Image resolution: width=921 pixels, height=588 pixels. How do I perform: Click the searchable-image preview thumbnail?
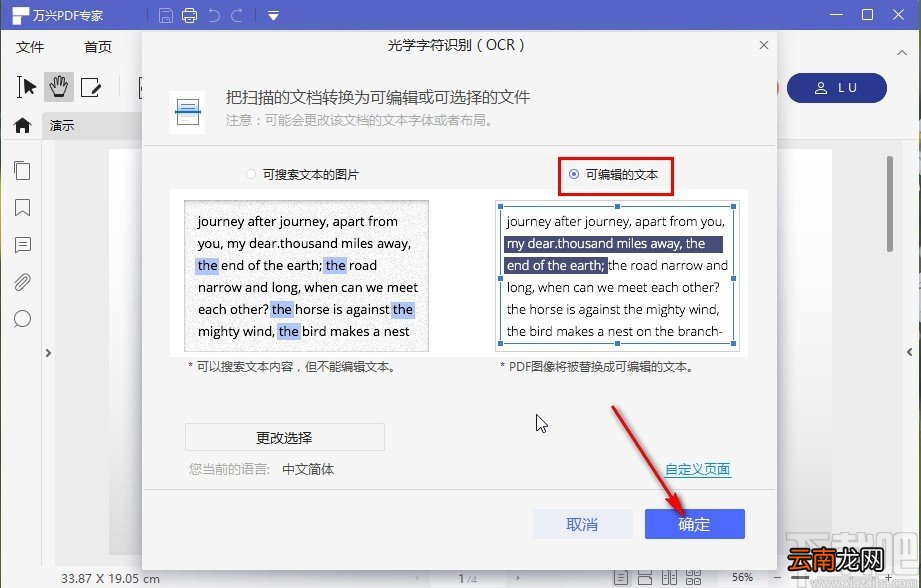pyautogui.click(x=306, y=276)
